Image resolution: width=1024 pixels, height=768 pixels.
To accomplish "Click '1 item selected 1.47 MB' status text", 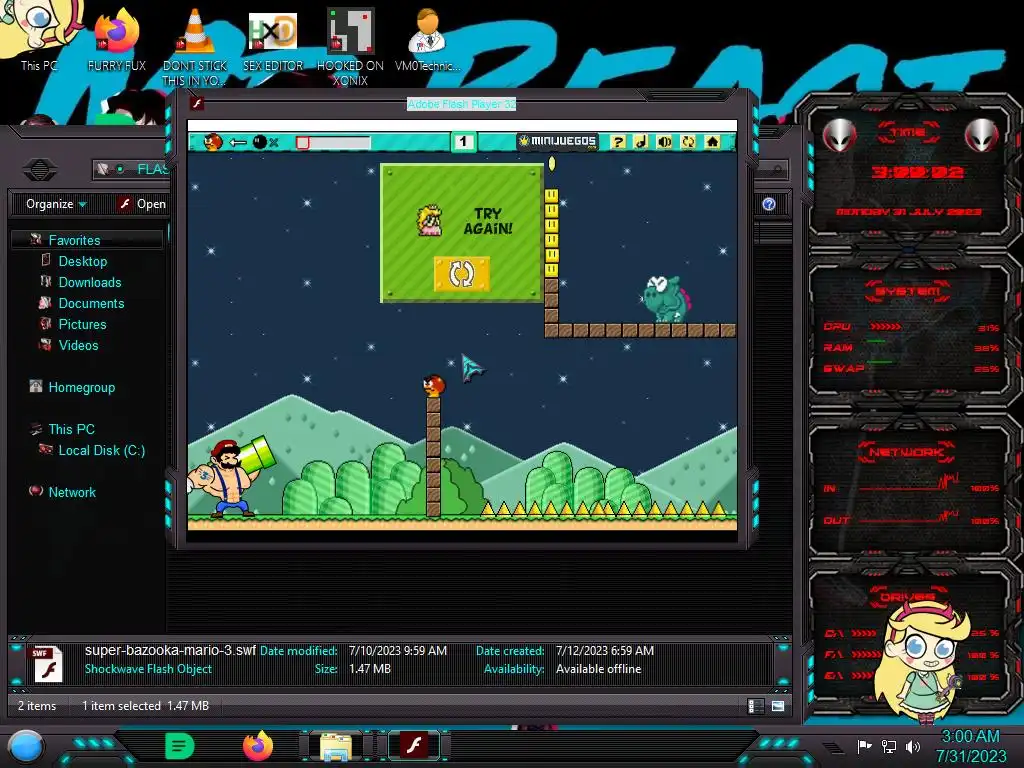I will [x=146, y=705].
